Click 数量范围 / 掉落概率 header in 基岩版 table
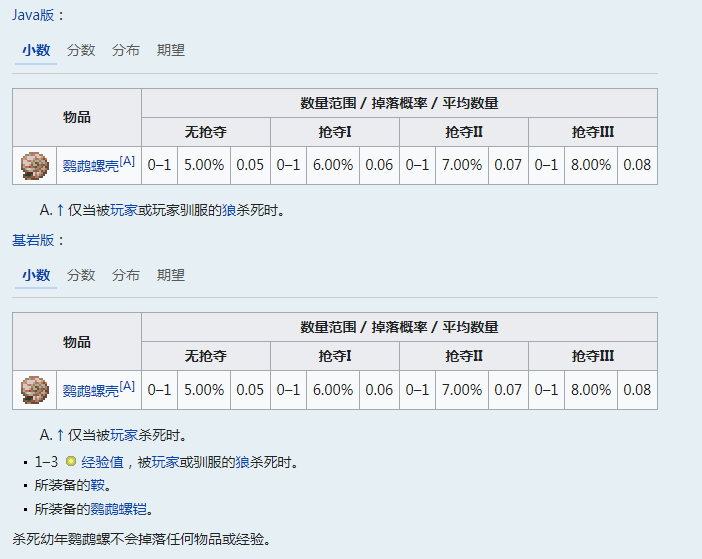The height and width of the screenshot is (559, 702). [x=399, y=327]
